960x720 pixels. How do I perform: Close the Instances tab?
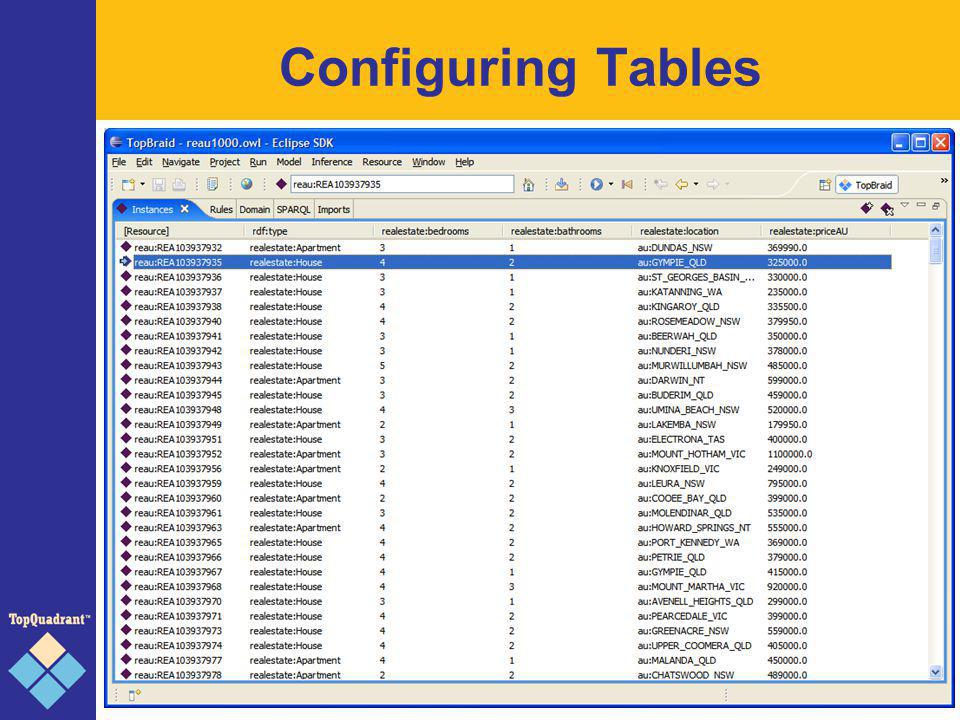pyautogui.click(x=184, y=209)
